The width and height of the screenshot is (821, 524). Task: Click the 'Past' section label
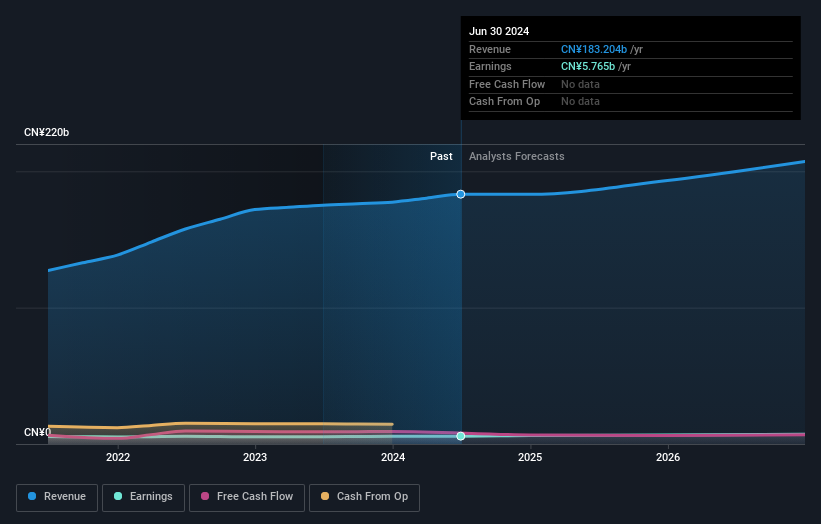441,157
